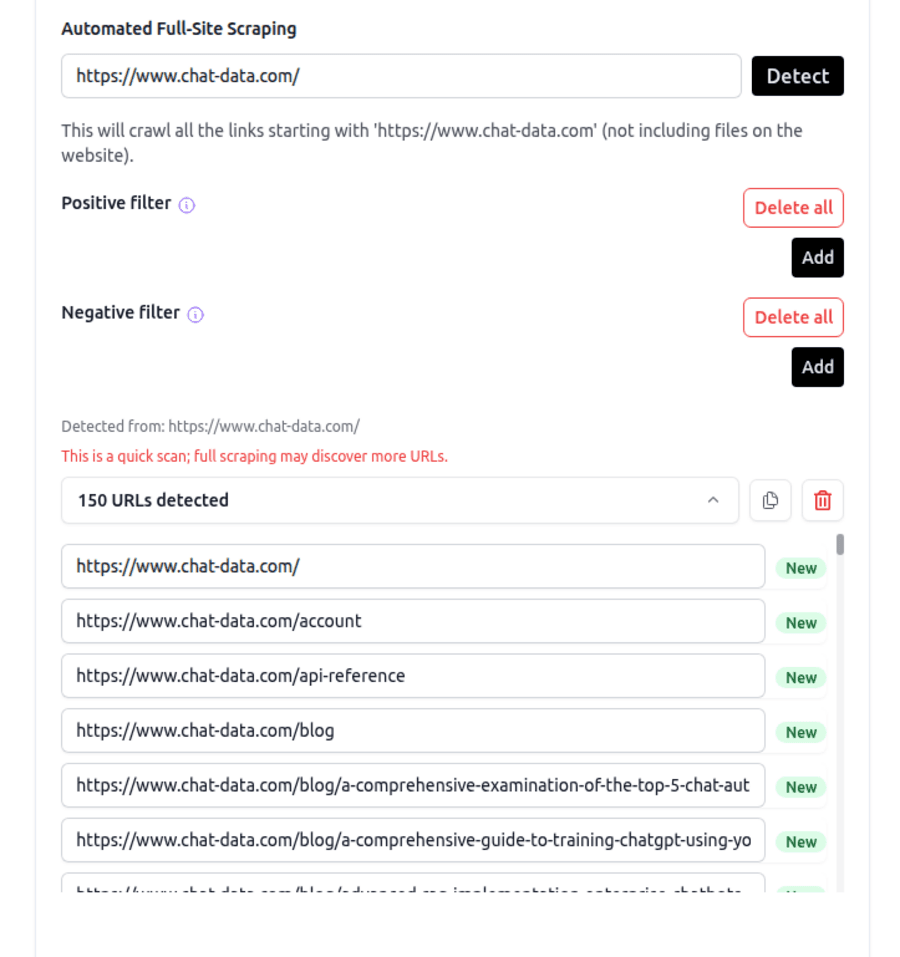Viewport: 900px width, 957px height.
Task: Copy the detected URLs list
Action: [770, 500]
